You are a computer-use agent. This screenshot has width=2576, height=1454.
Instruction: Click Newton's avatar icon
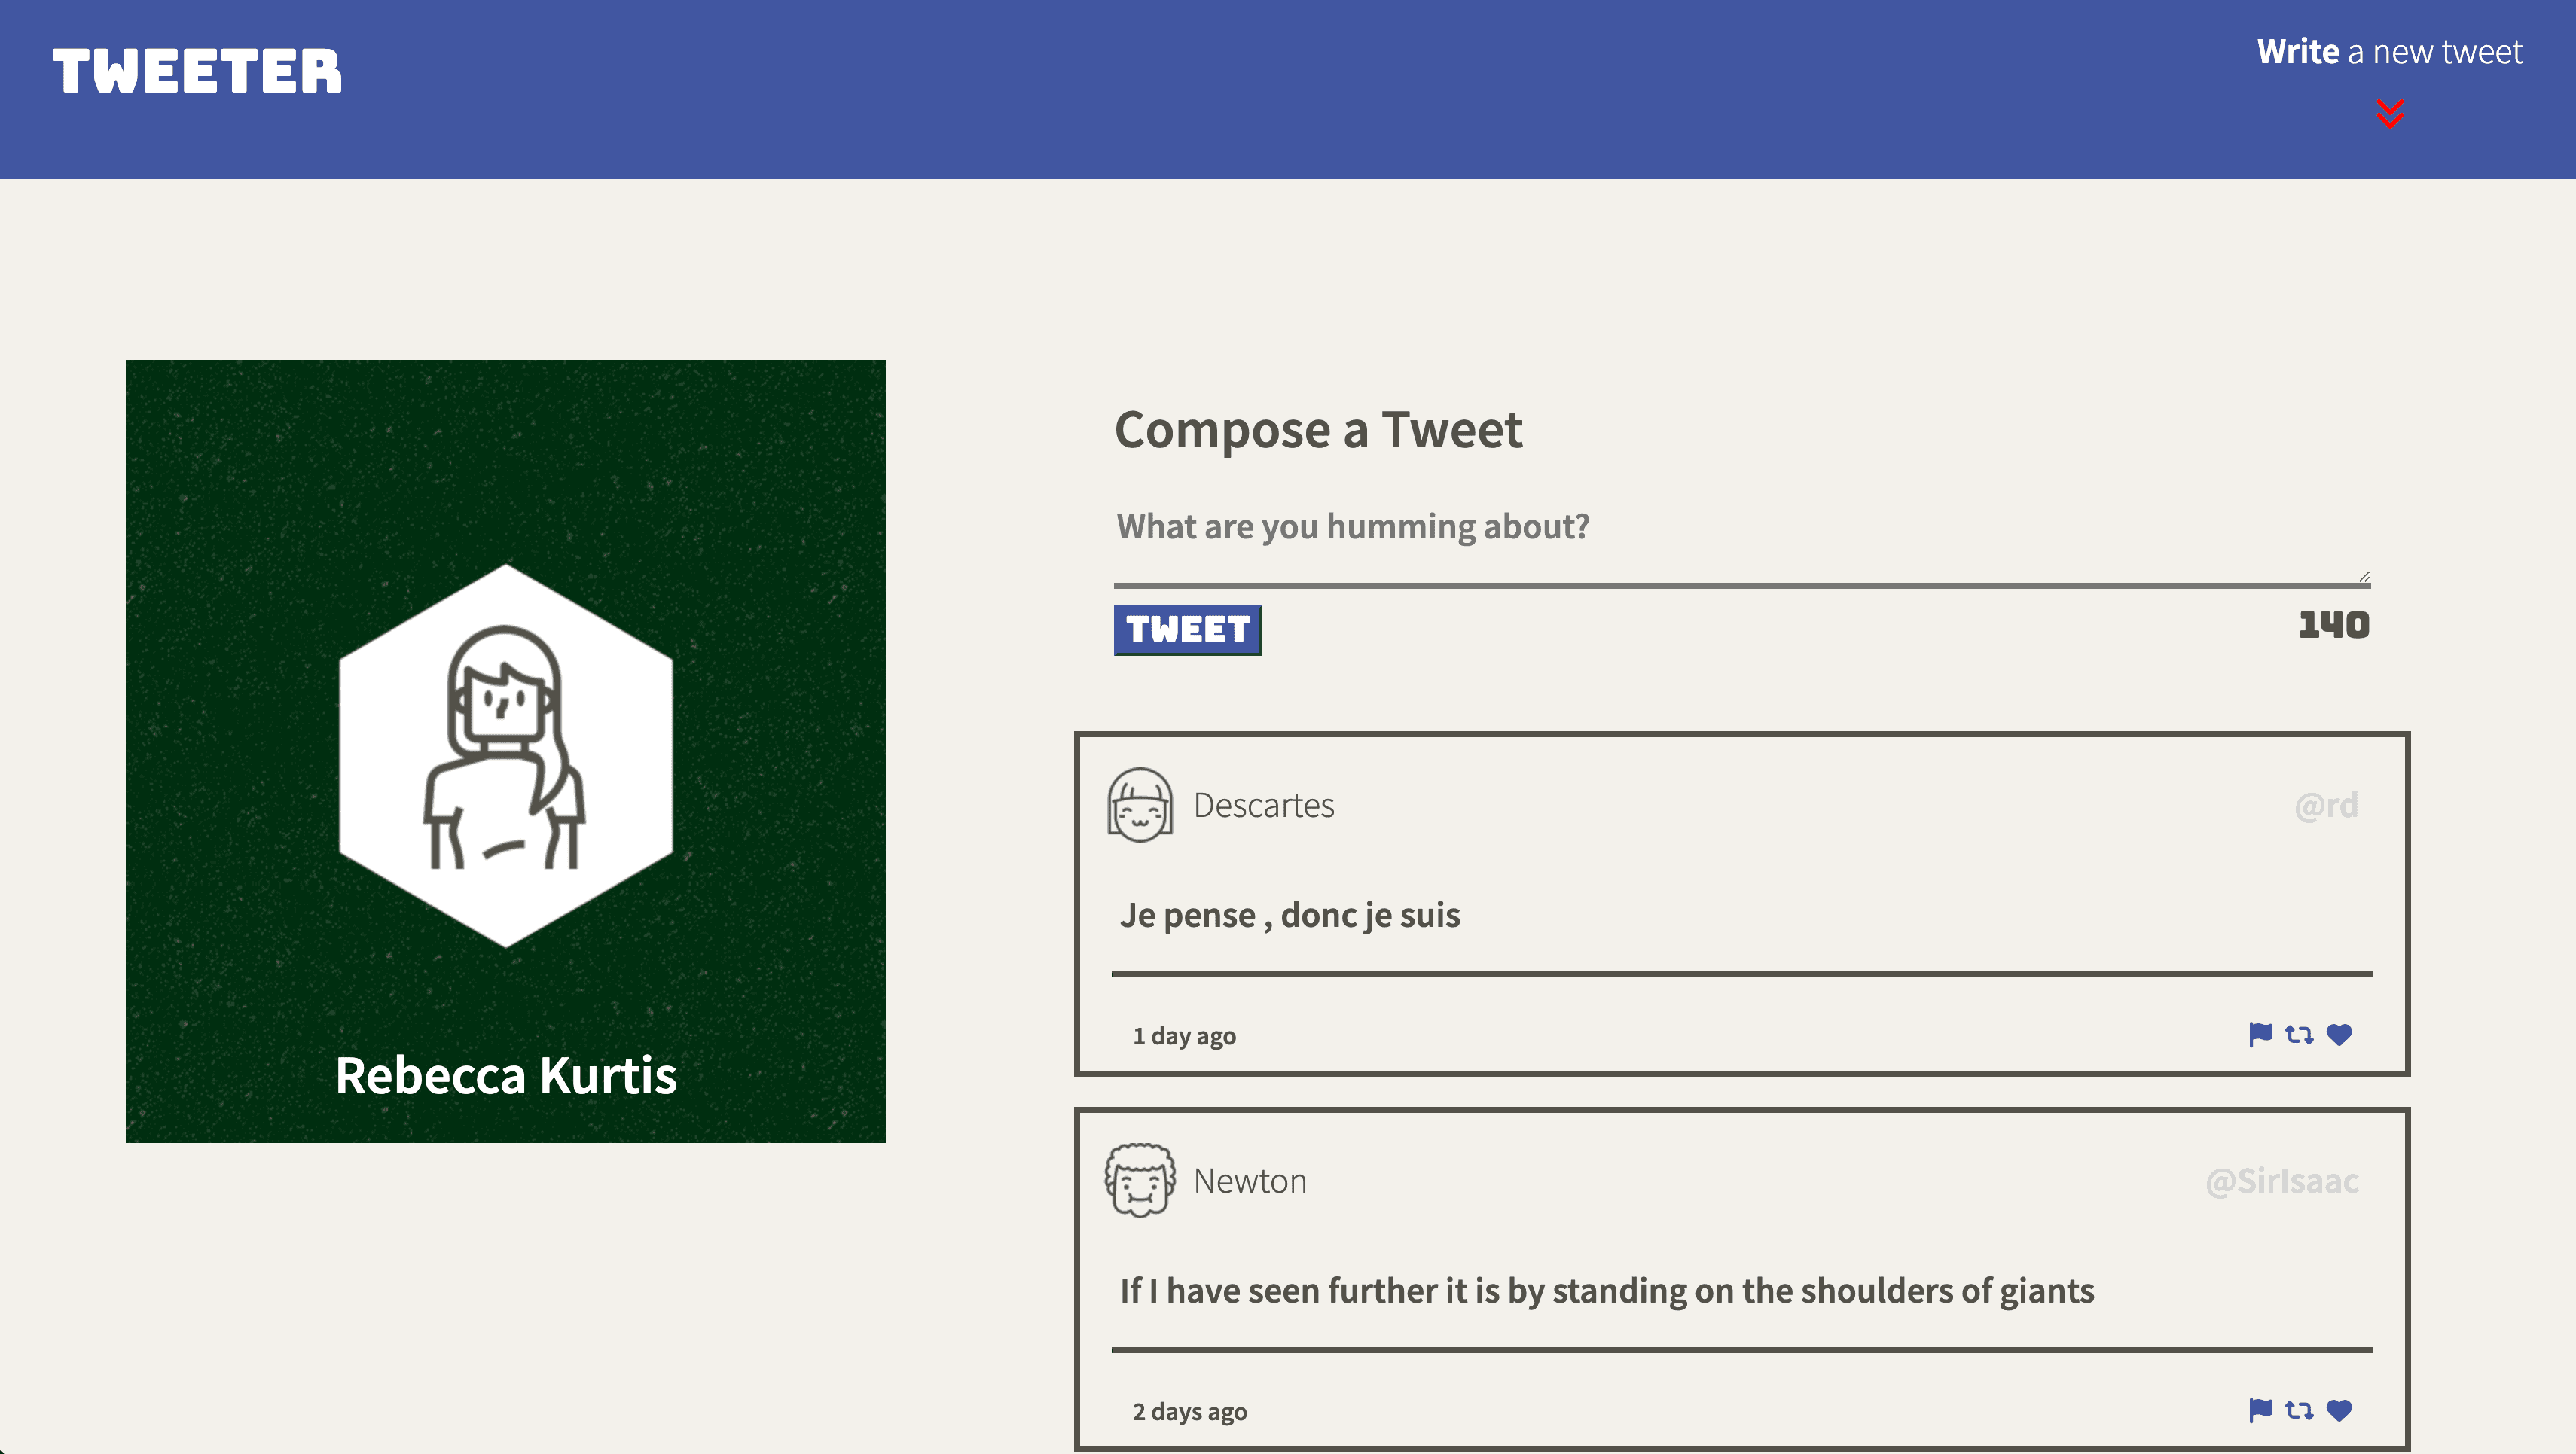pos(1140,1180)
